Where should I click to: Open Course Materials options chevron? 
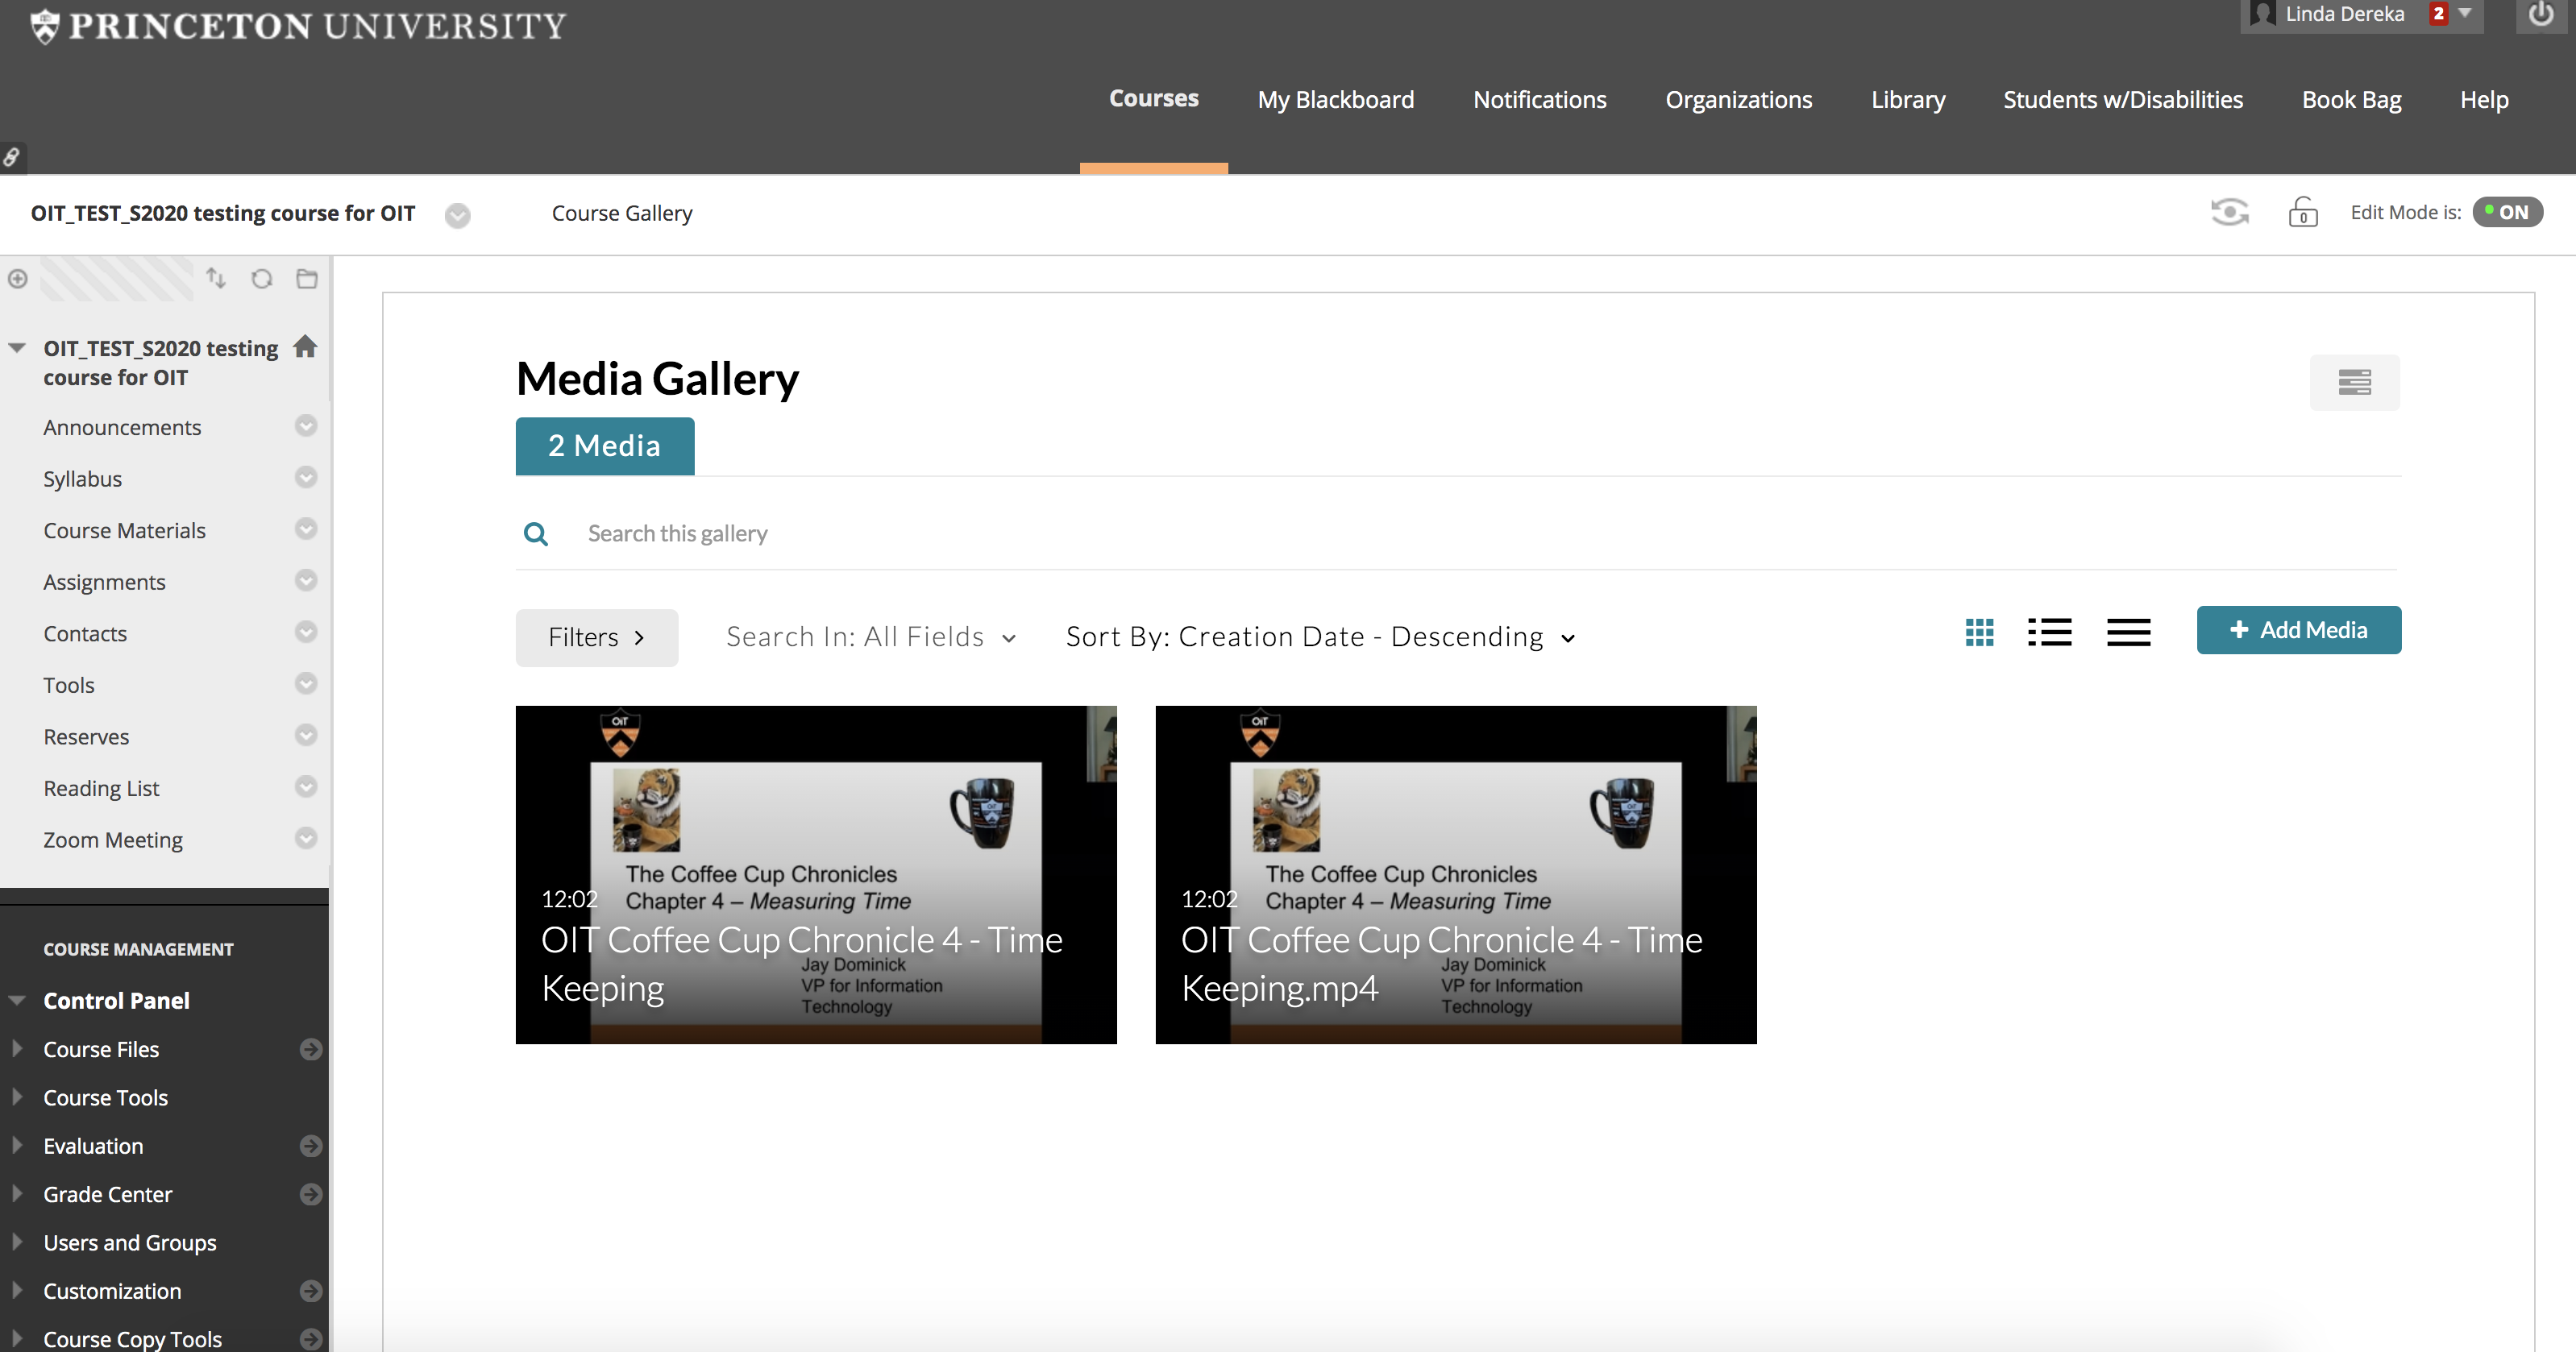(306, 529)
